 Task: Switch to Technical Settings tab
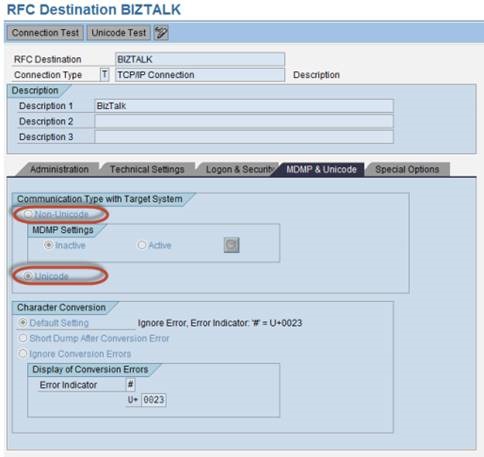[147, 169]
